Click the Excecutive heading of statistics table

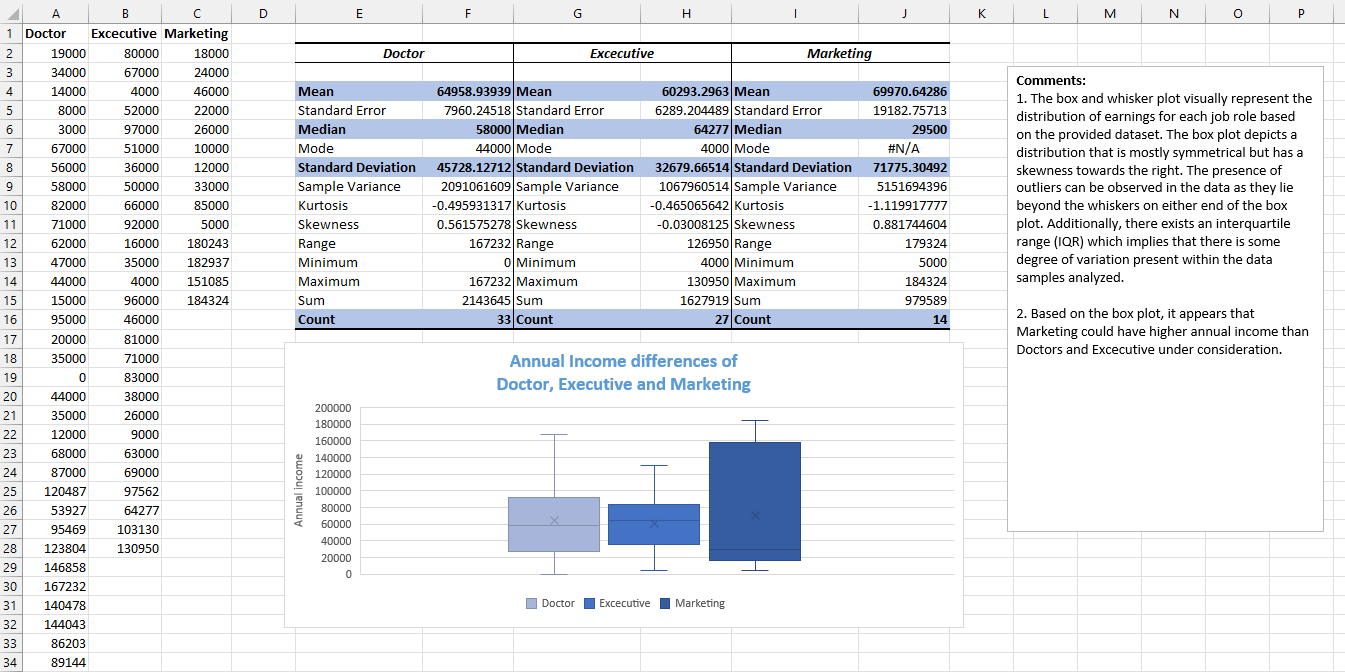point(622,53)
